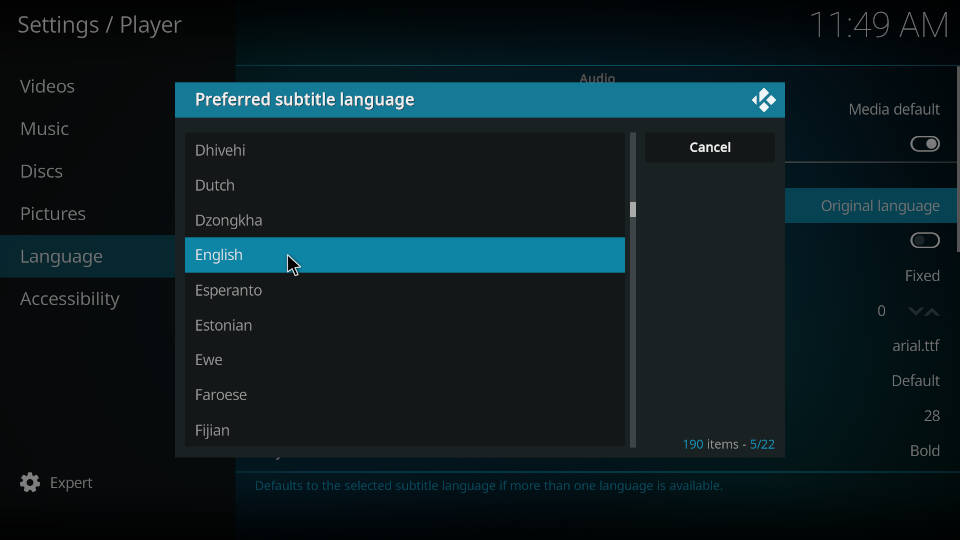This screenshot has width=960, height=540.
Task: Cancel the subtitle language dialog
Action: (x=710, y=147)
